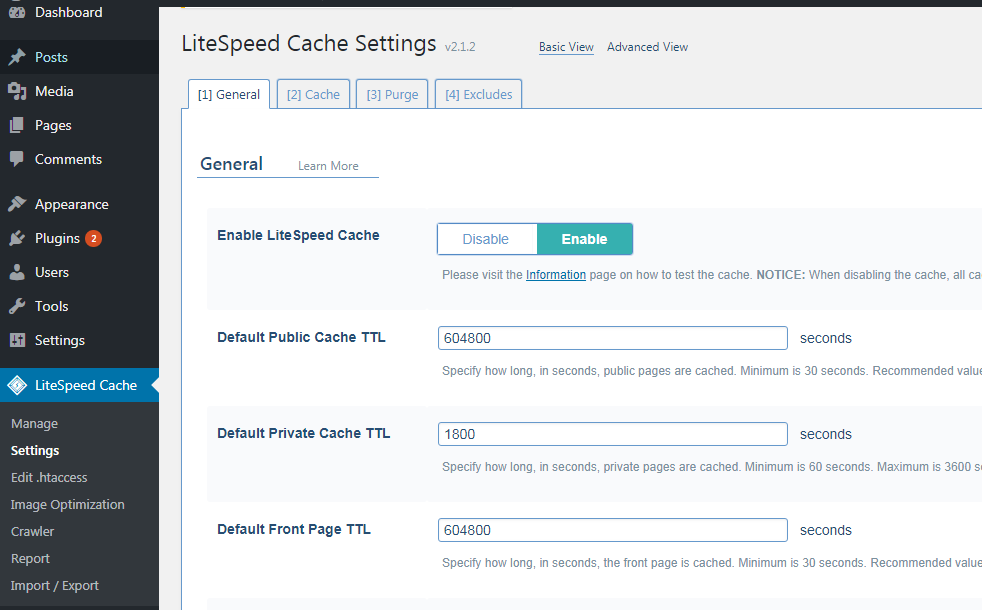Click the Default Front Page TTL field

click(x=612, y=530)
